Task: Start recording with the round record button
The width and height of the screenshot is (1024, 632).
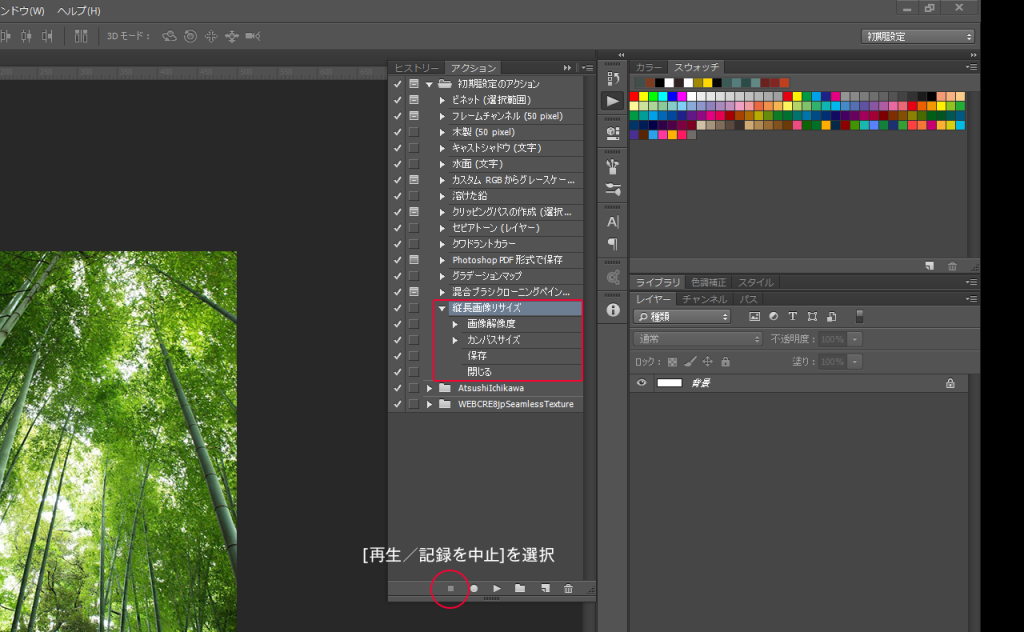Action: coord(474,588)
